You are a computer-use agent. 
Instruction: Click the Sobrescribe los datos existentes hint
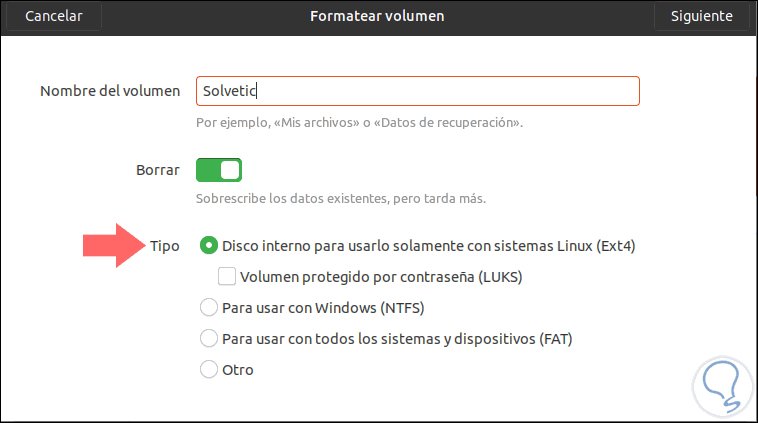tap(341, 199)
